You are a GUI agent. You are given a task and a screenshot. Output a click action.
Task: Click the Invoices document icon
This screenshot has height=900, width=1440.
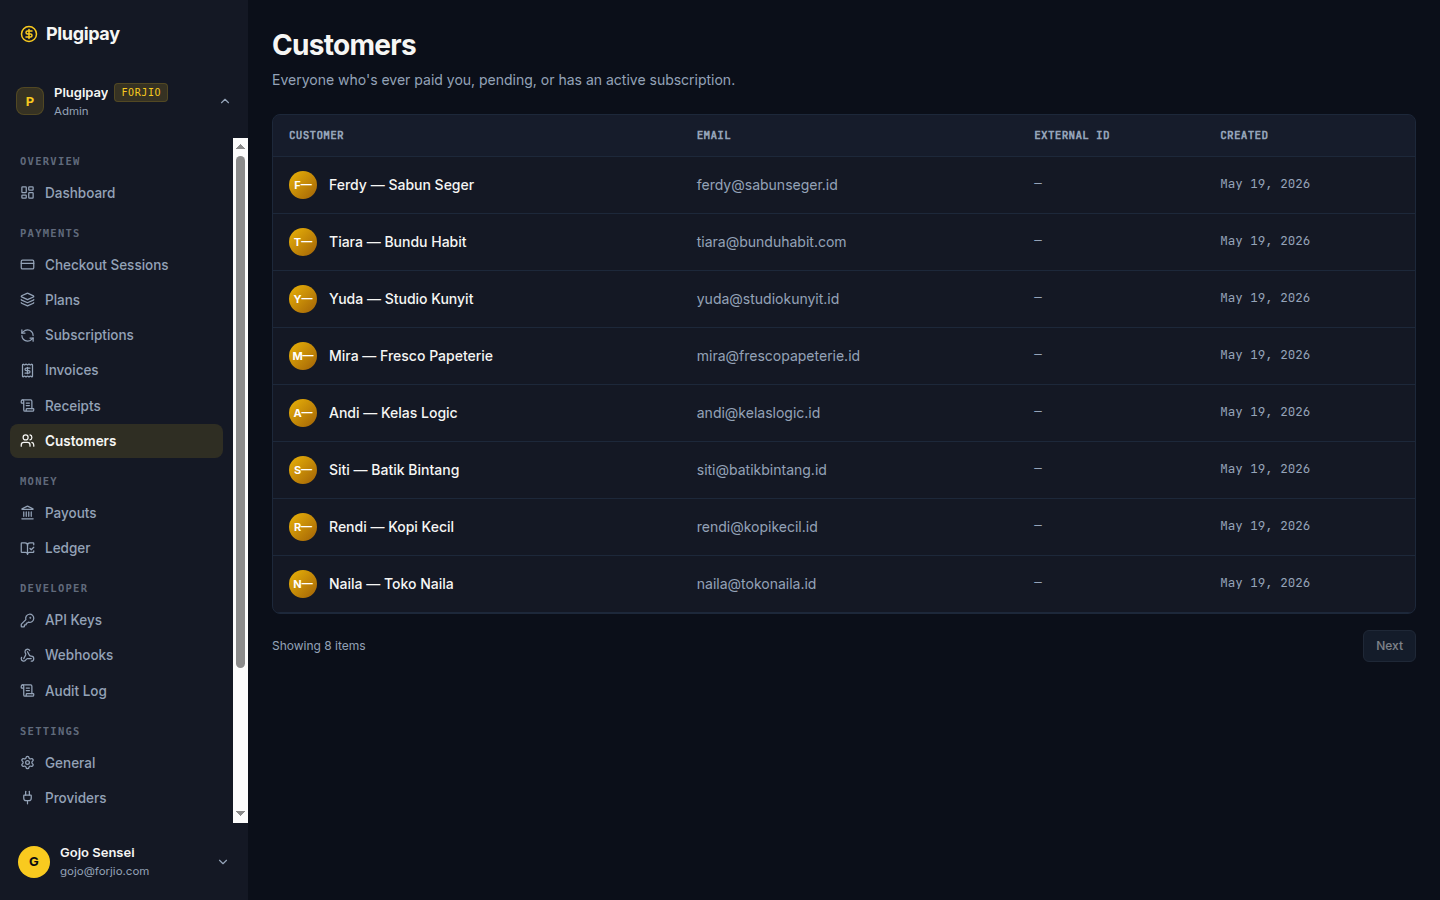tap(28, 370)
